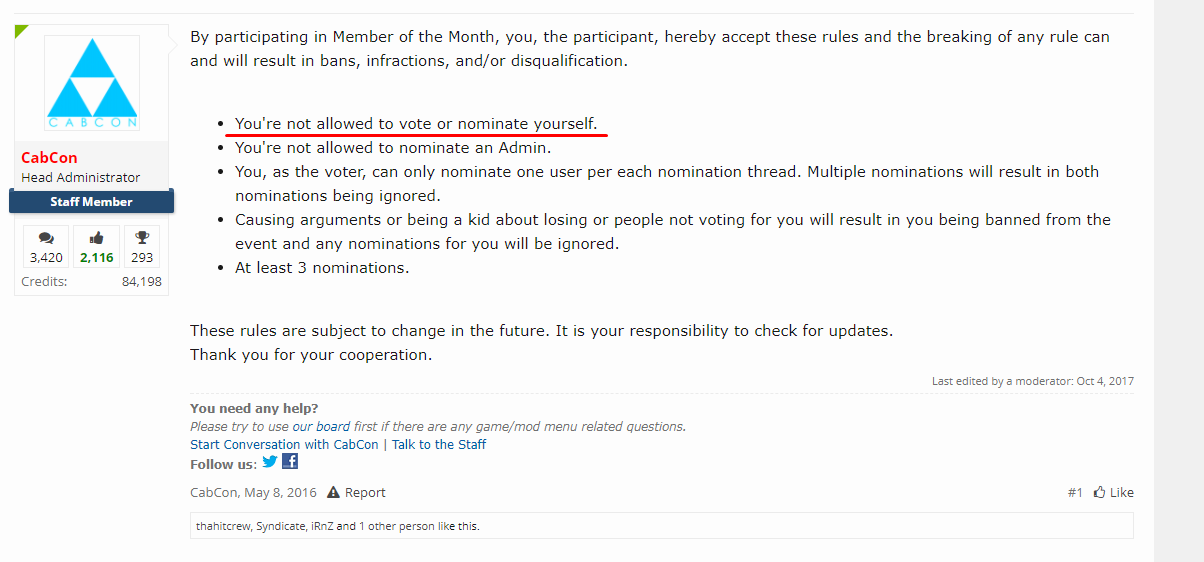Open the red CabCon username profile

tap(49, 158)
